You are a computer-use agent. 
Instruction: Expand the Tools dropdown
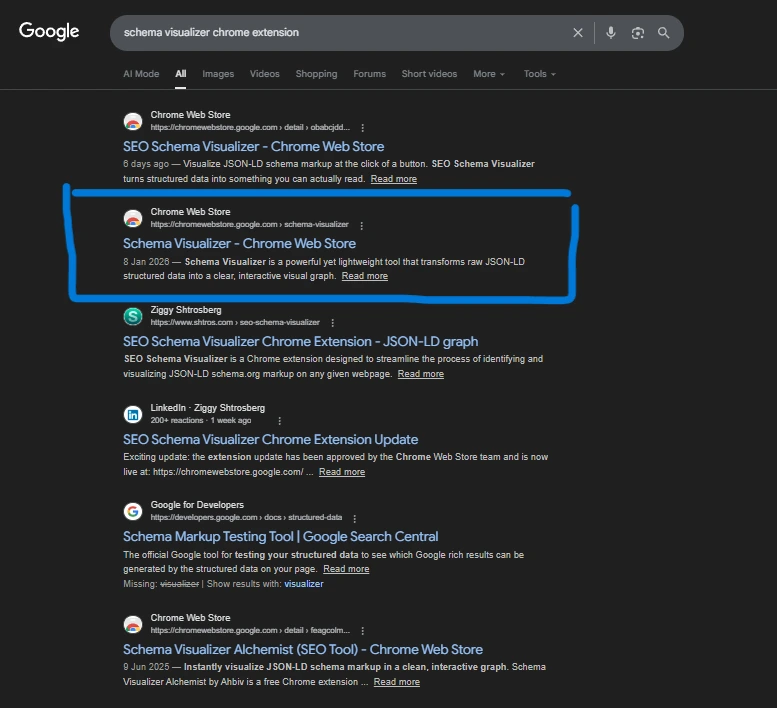539,74
